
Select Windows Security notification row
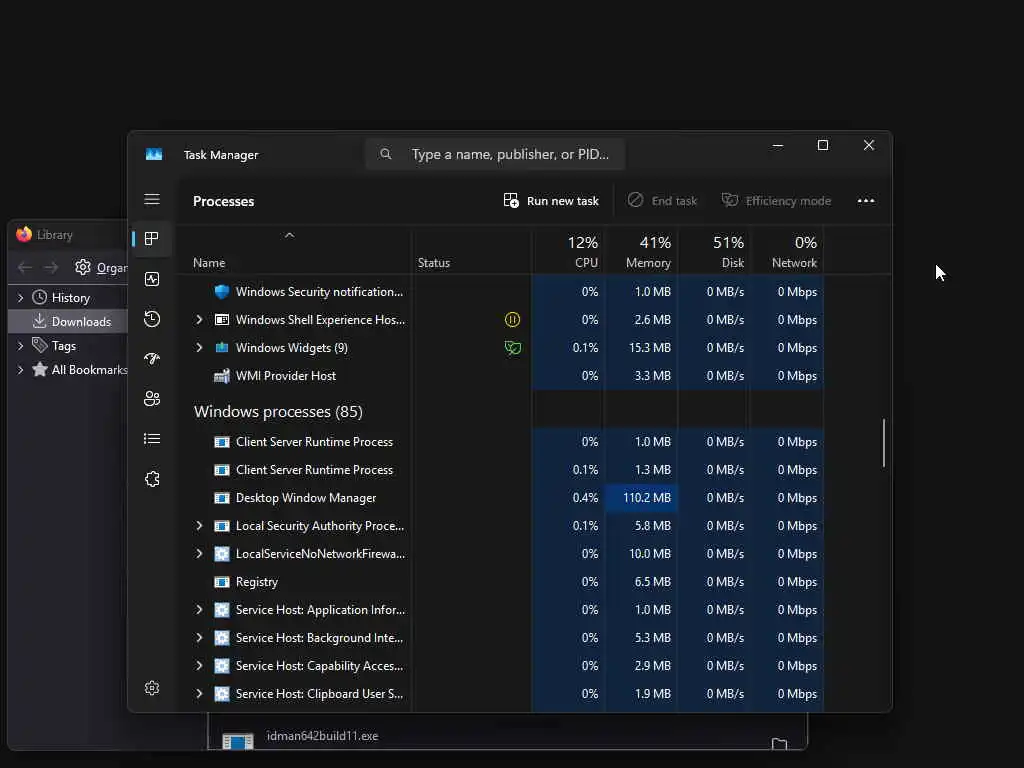click(x=501, y=292)
